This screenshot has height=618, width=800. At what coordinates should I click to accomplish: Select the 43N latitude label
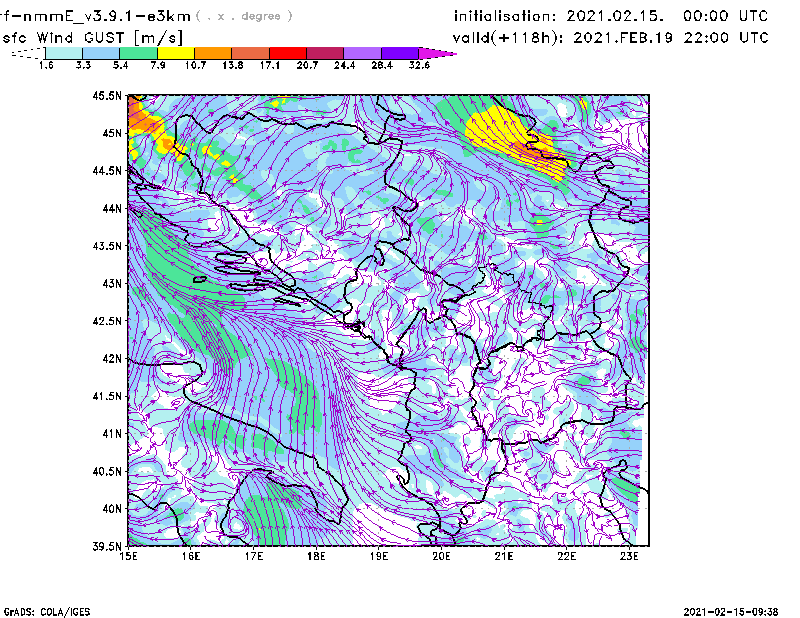point(113,283)
